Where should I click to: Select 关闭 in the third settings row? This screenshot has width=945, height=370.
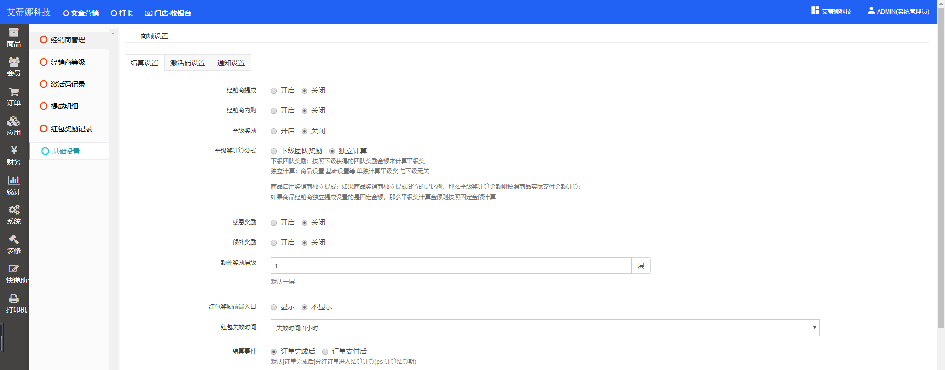click(304, 131)
